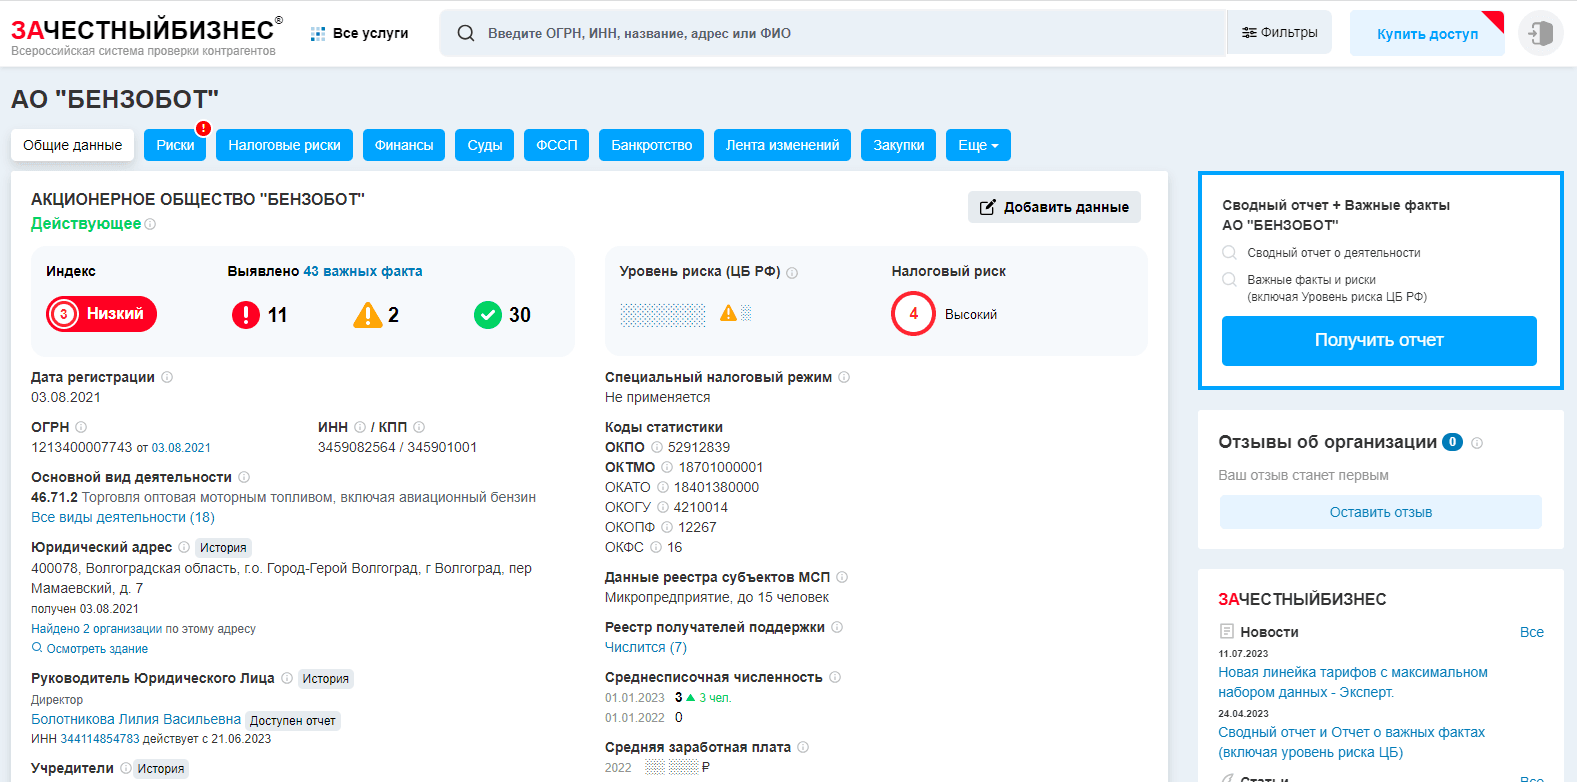1577x782 pixels.
Task: Click the Низкий index rating badge
Action: pos(102,314)
